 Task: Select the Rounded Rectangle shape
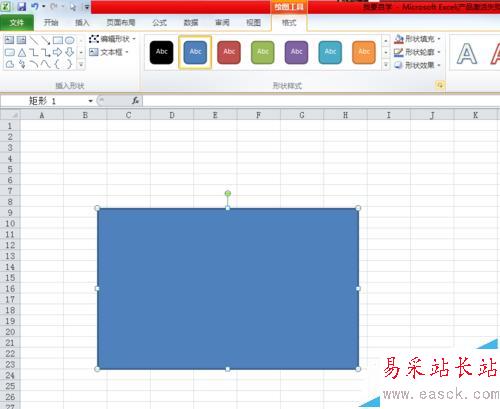click(x=10, y=52)
